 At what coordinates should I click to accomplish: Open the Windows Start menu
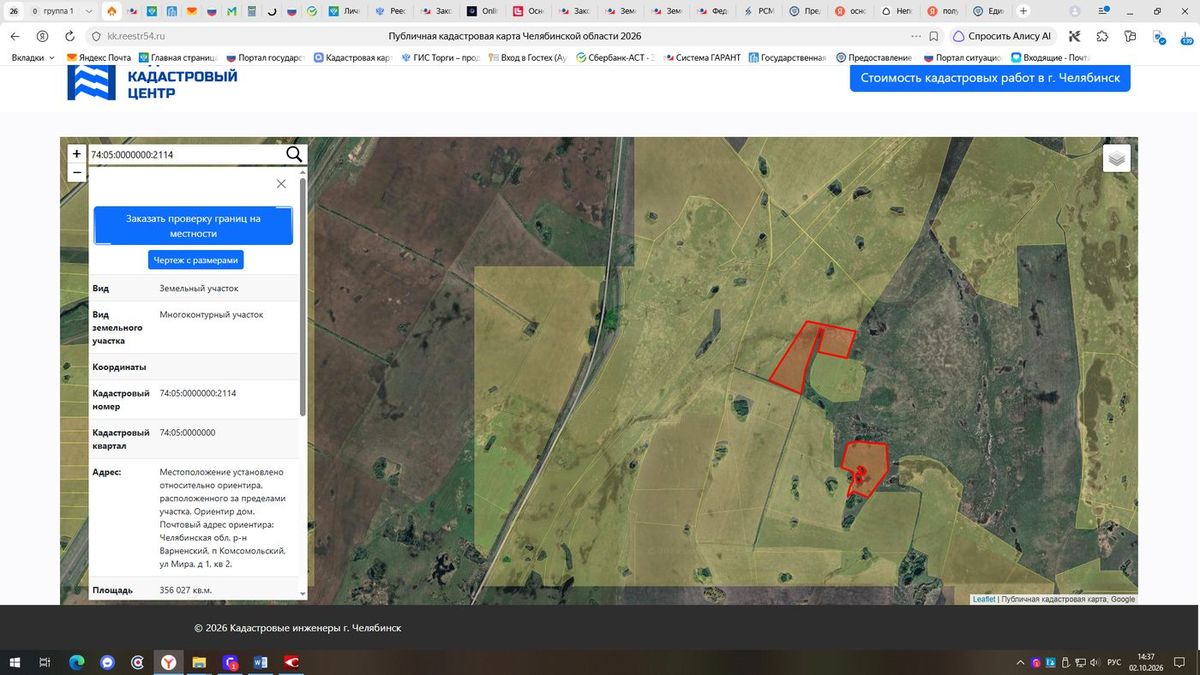pyautogui.click(x=15, y=663)
